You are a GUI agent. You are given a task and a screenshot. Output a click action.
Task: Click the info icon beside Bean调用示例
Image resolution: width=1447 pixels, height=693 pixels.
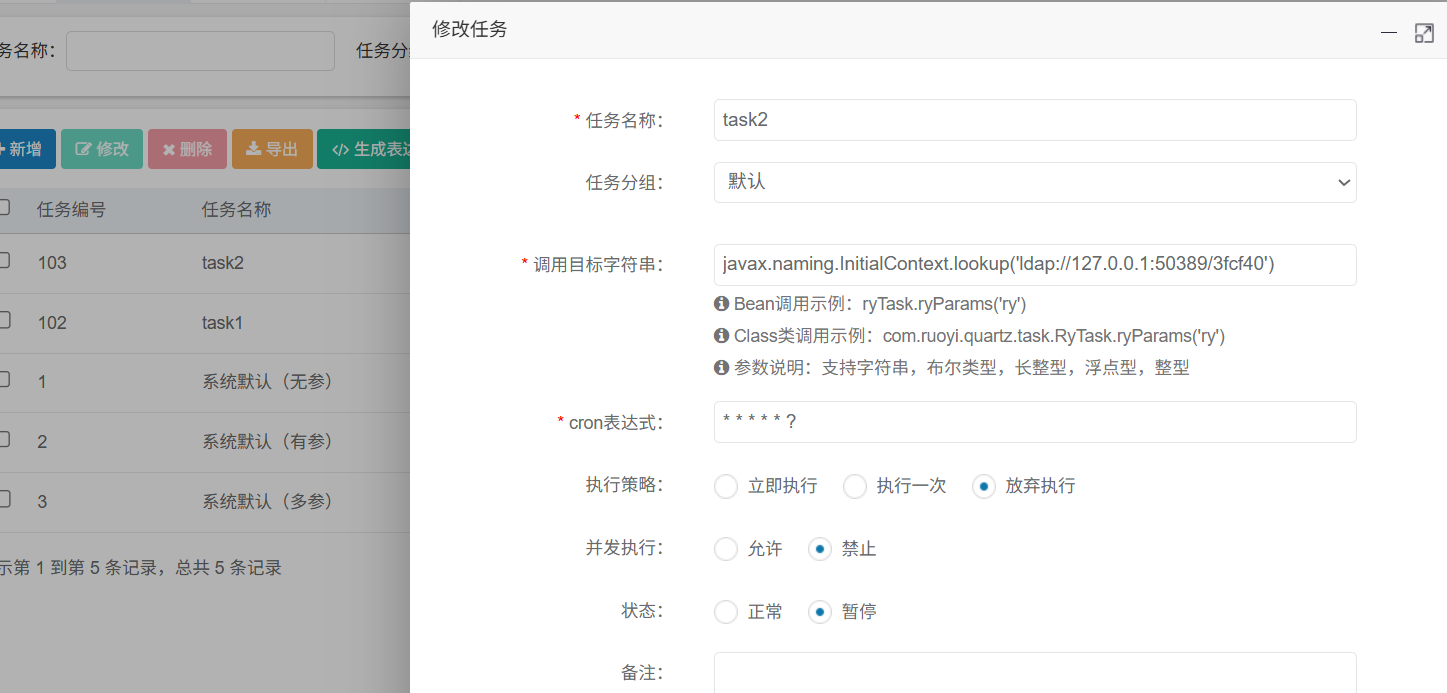(x=721, y=303)
